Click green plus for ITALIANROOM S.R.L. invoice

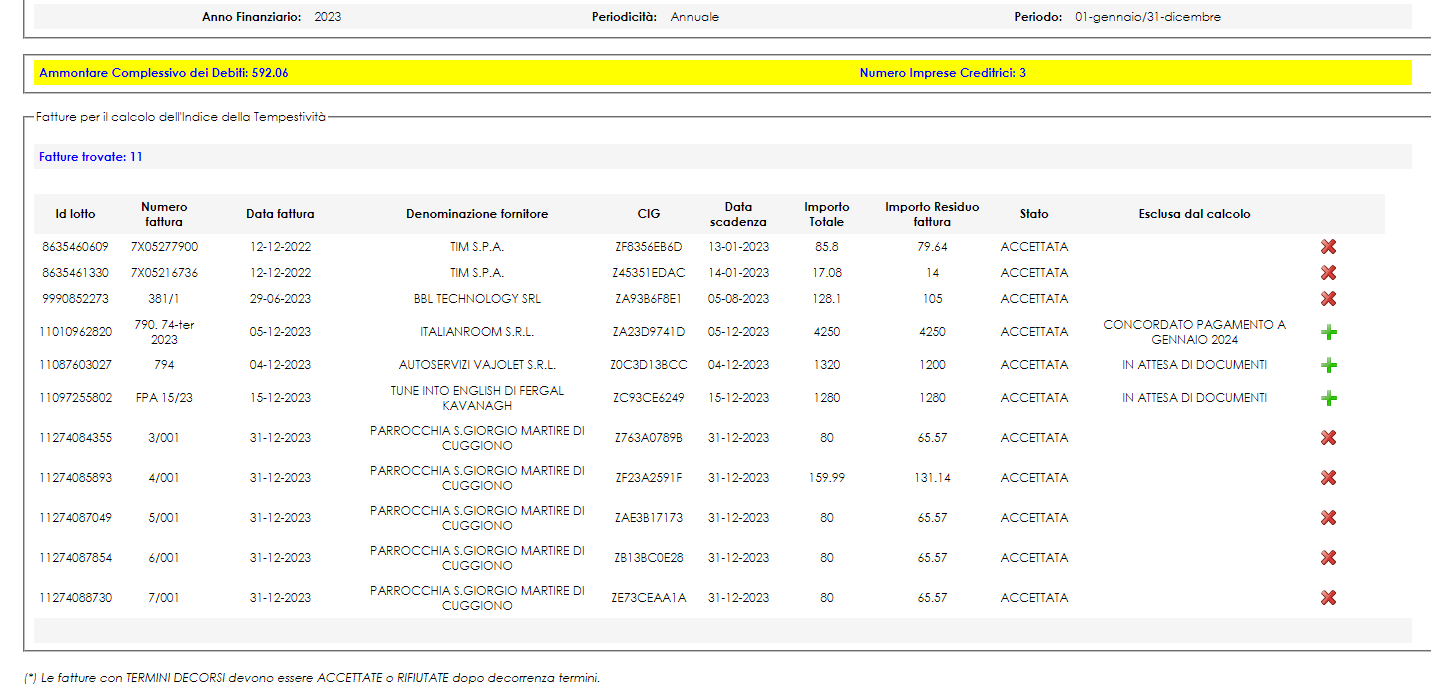(x=1328, y=332)
